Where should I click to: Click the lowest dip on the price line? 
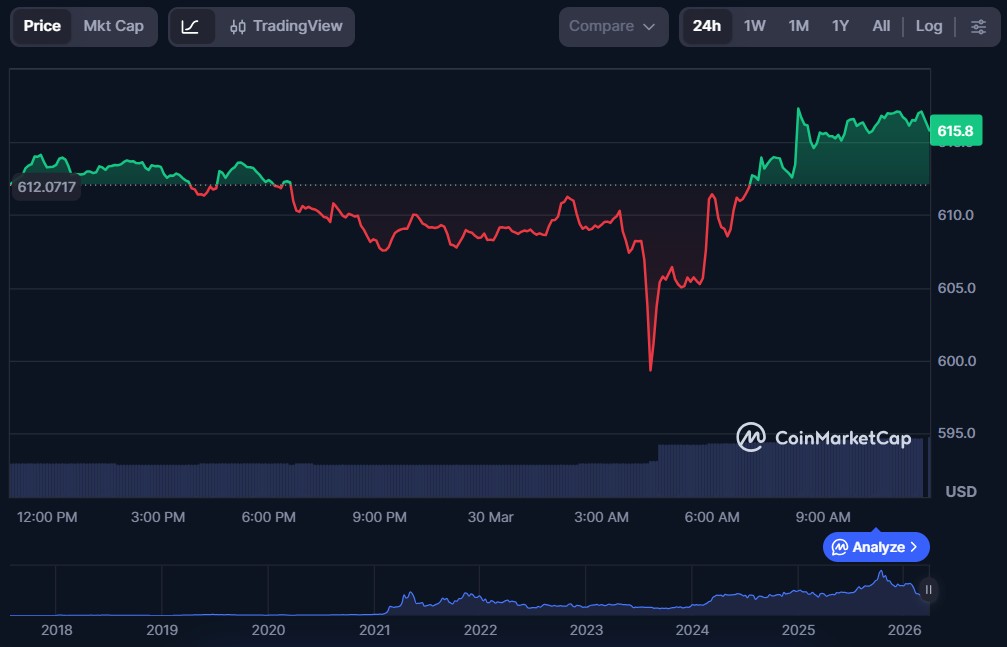point(651,369)
